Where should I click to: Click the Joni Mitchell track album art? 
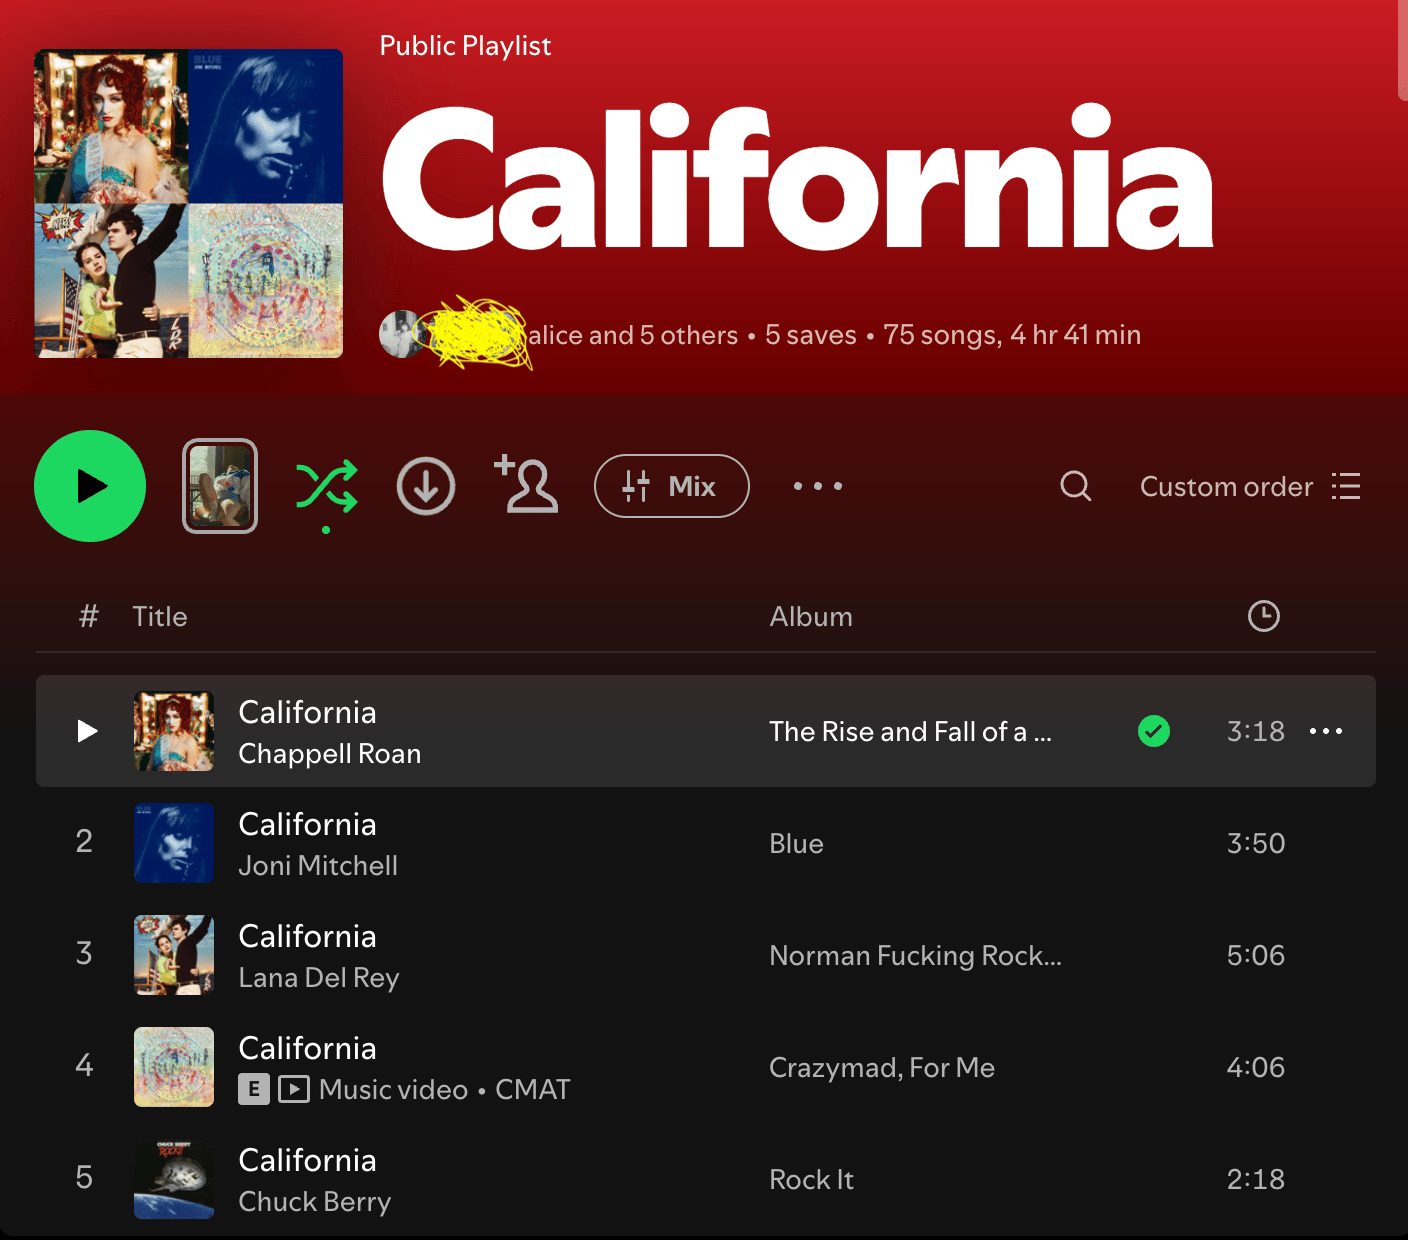174,843
